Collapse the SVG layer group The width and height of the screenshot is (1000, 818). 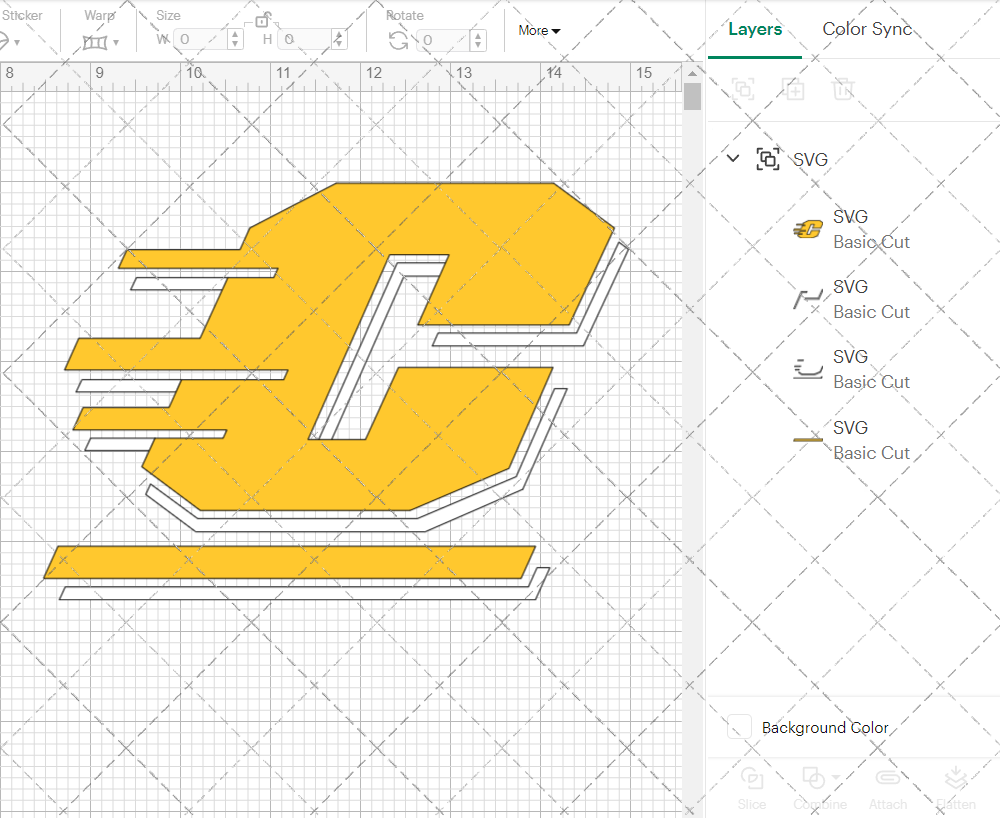tap(732, 158)
